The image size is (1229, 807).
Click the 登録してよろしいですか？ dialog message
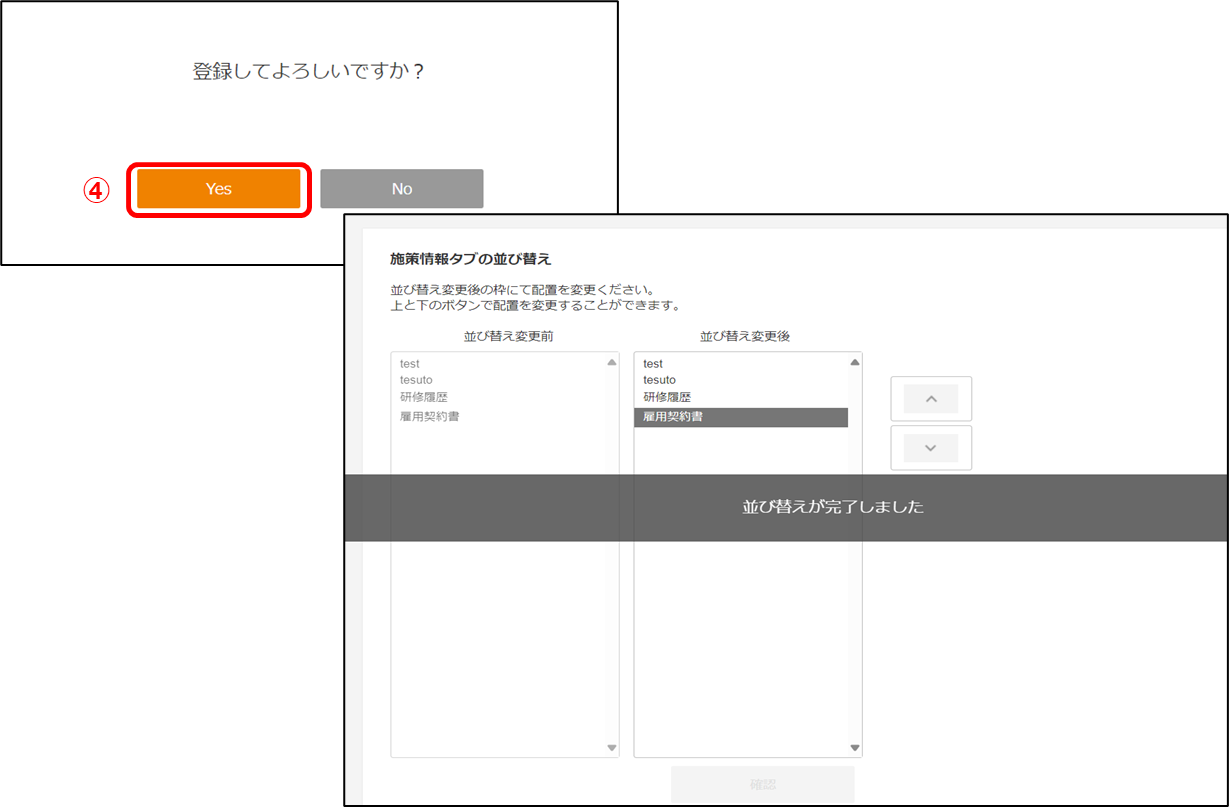tap(308, 72)
